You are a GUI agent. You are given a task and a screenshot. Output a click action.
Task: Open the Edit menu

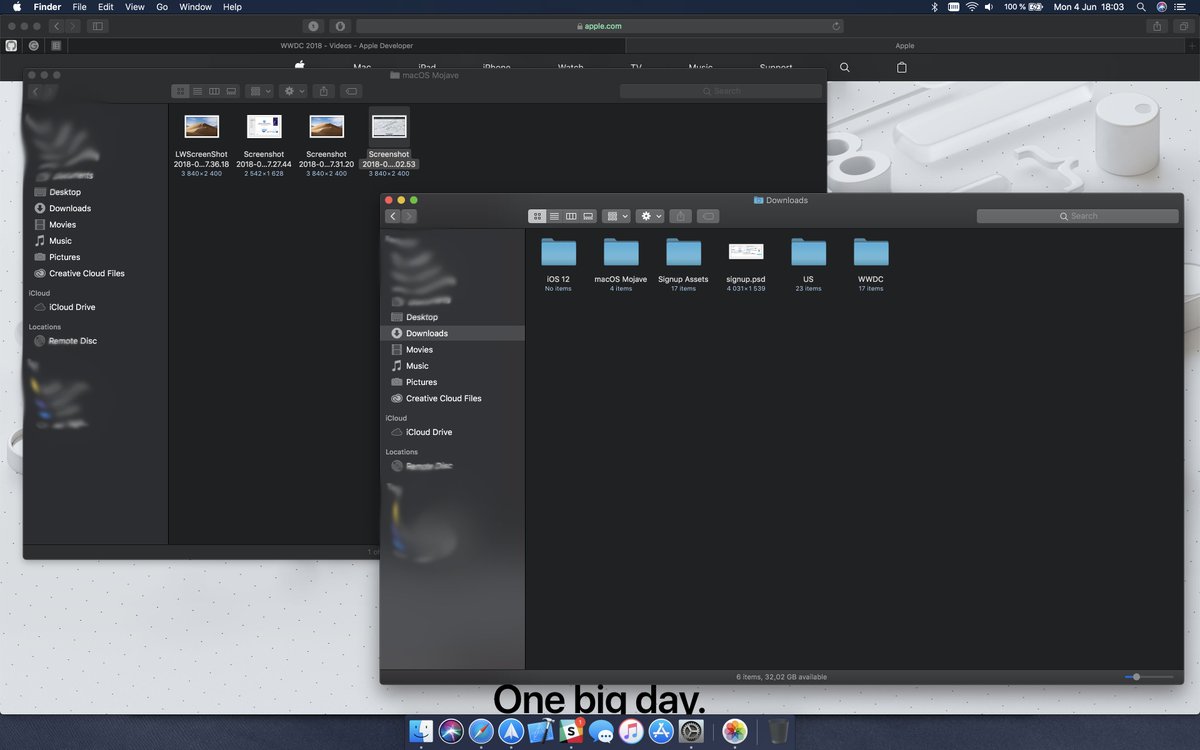tap(105, 7)
